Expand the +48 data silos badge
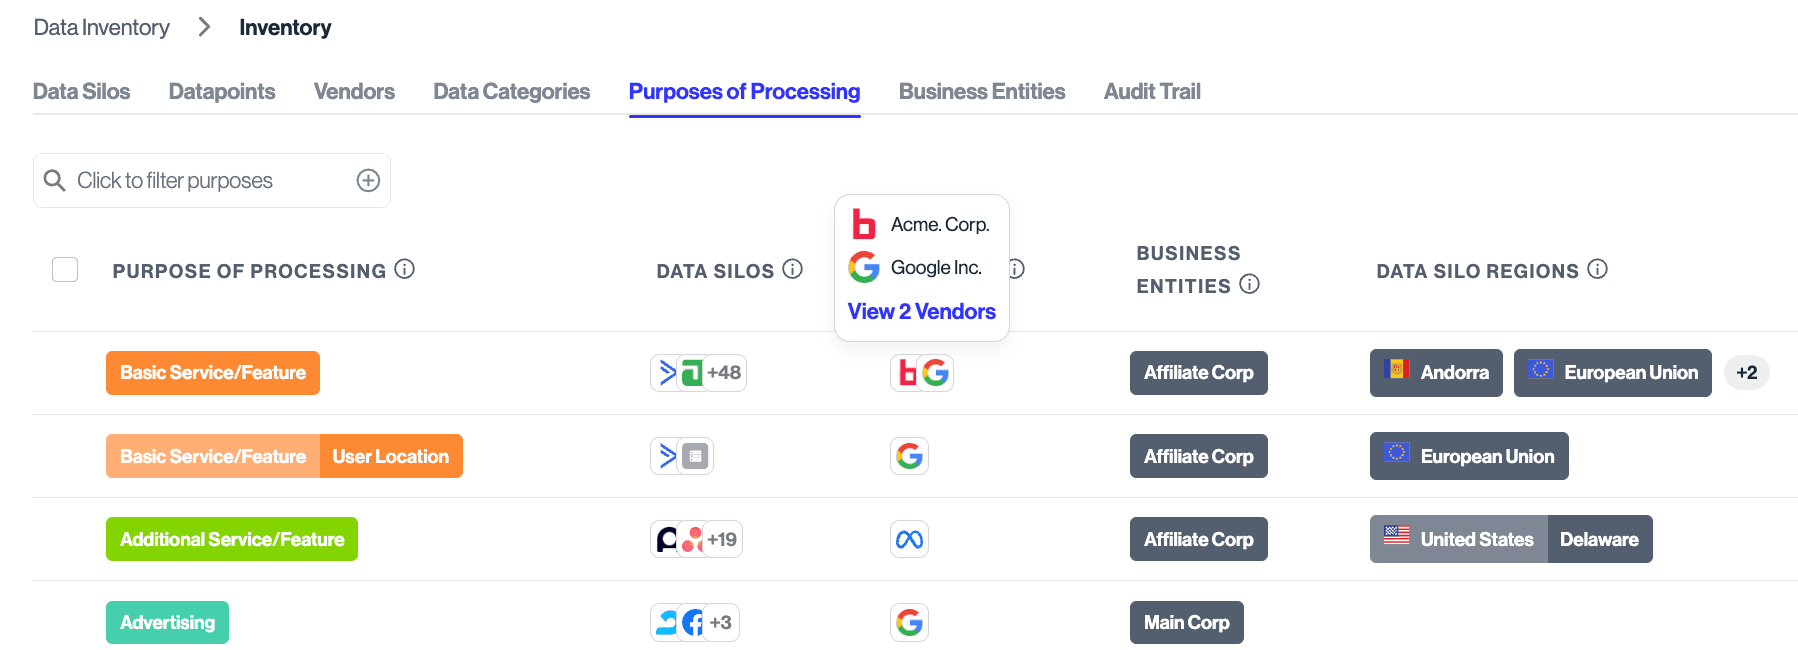 724,373
